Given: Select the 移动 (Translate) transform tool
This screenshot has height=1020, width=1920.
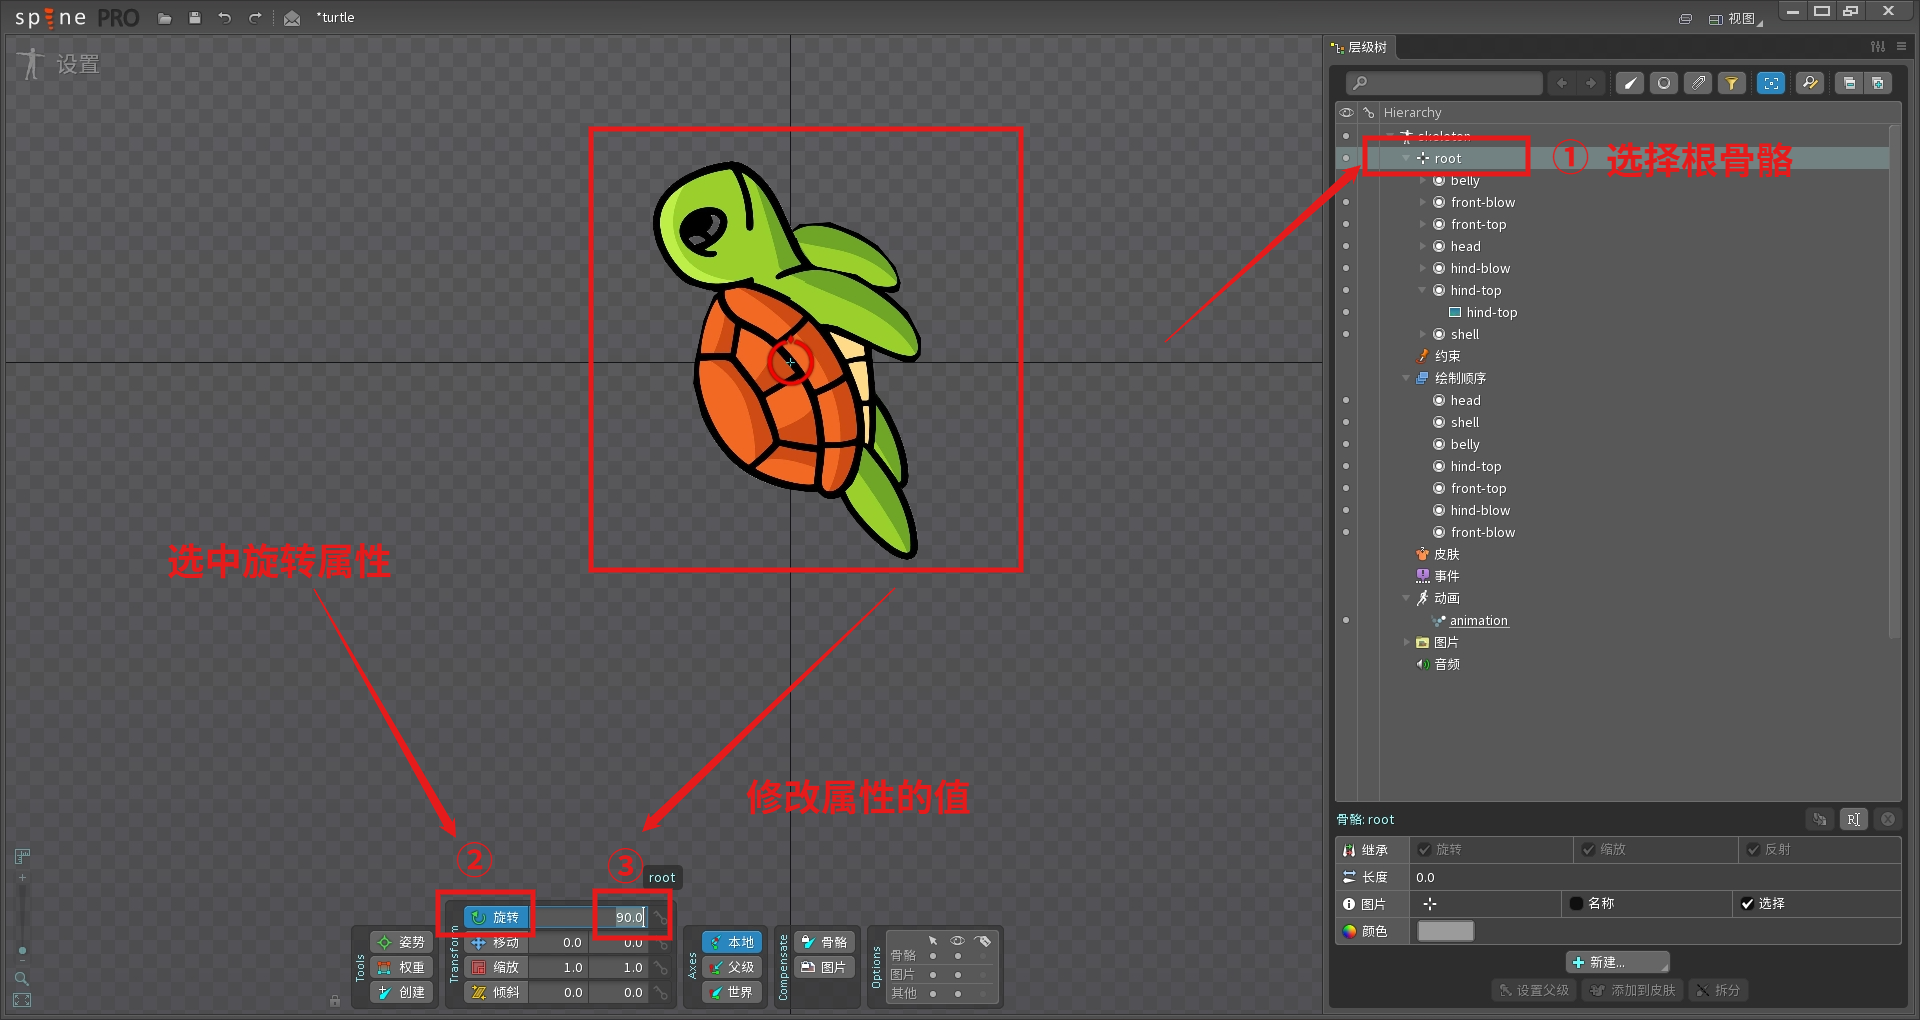Looking at the screenshot, I should coord(496,942).
